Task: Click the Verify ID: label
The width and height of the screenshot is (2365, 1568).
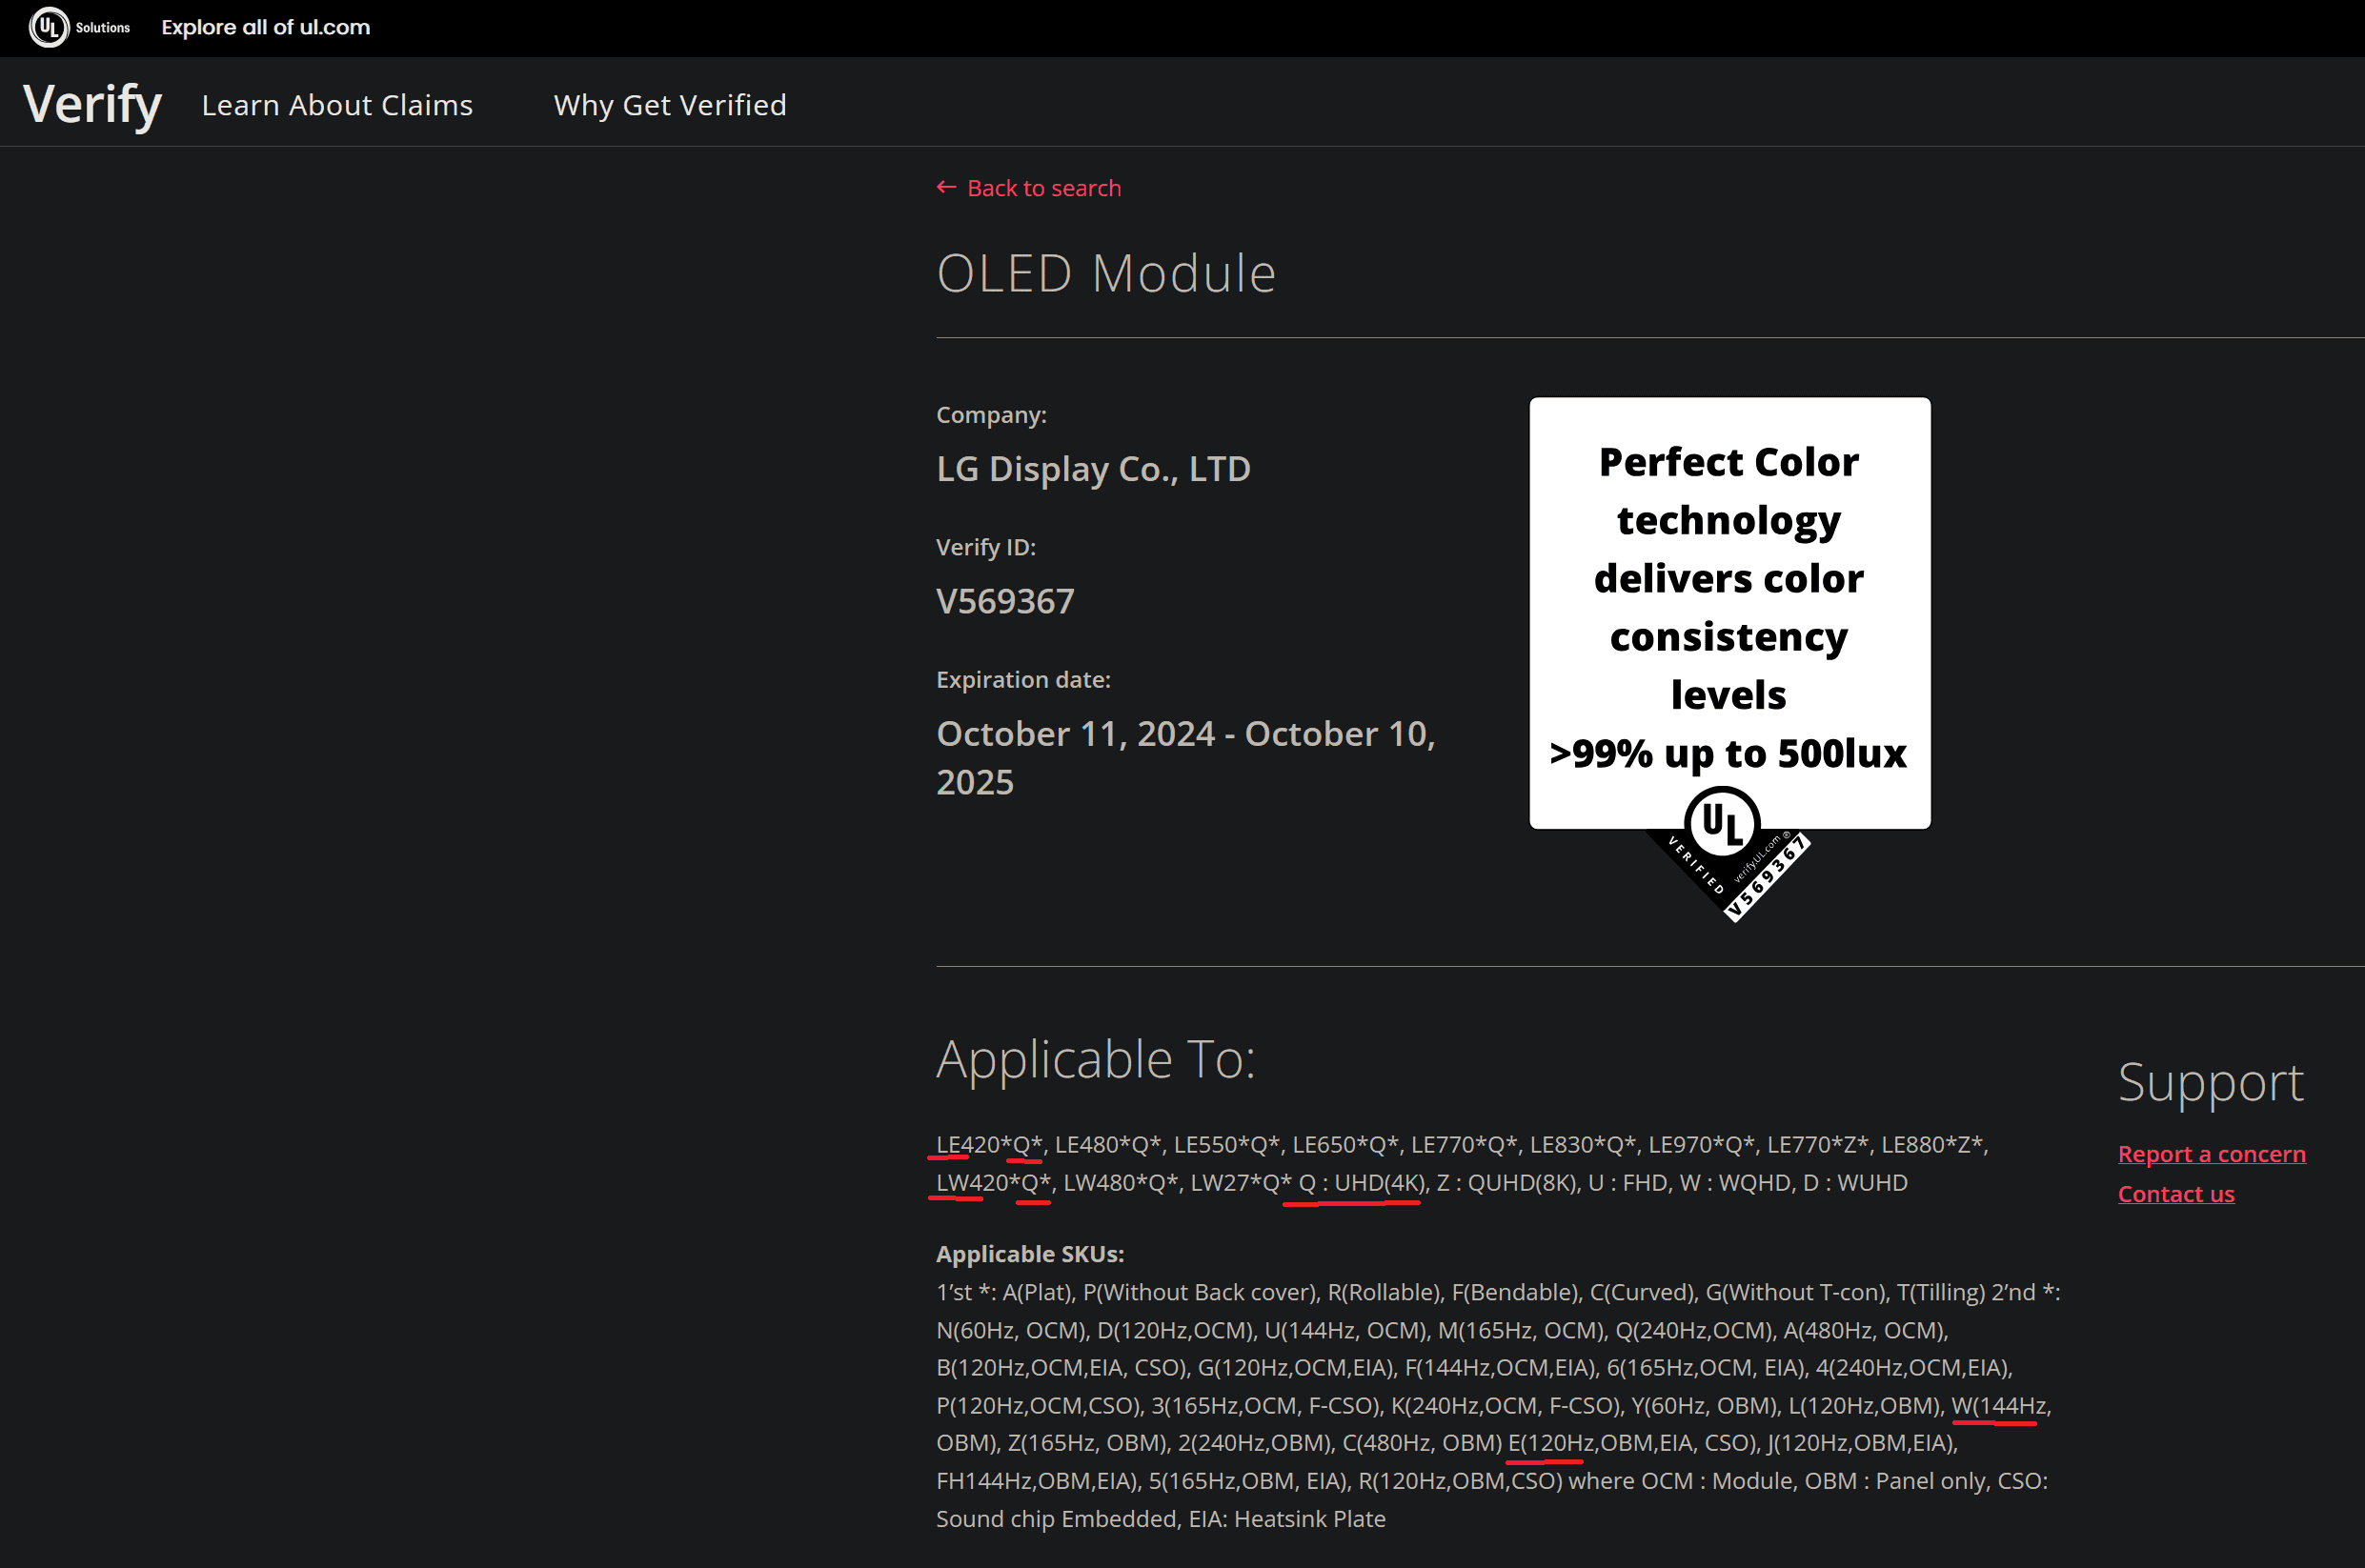Action: (986, 547)
